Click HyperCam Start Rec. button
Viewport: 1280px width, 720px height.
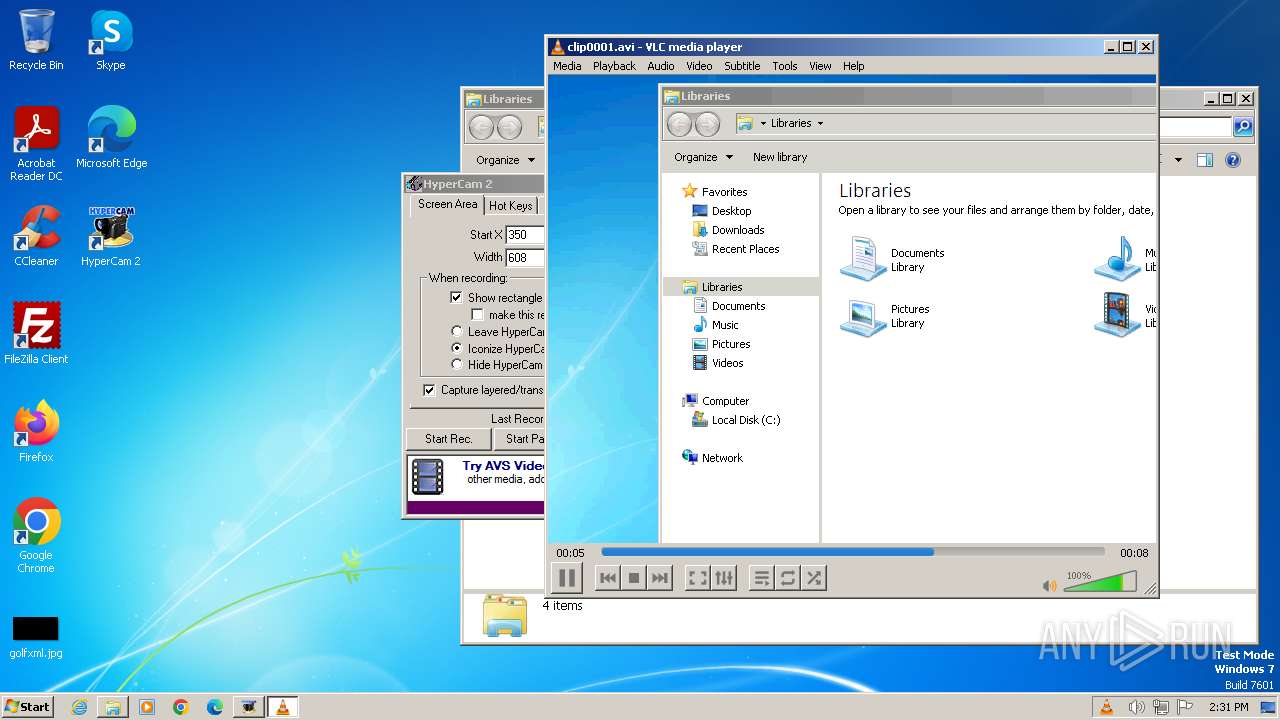(x=448, y=439)
